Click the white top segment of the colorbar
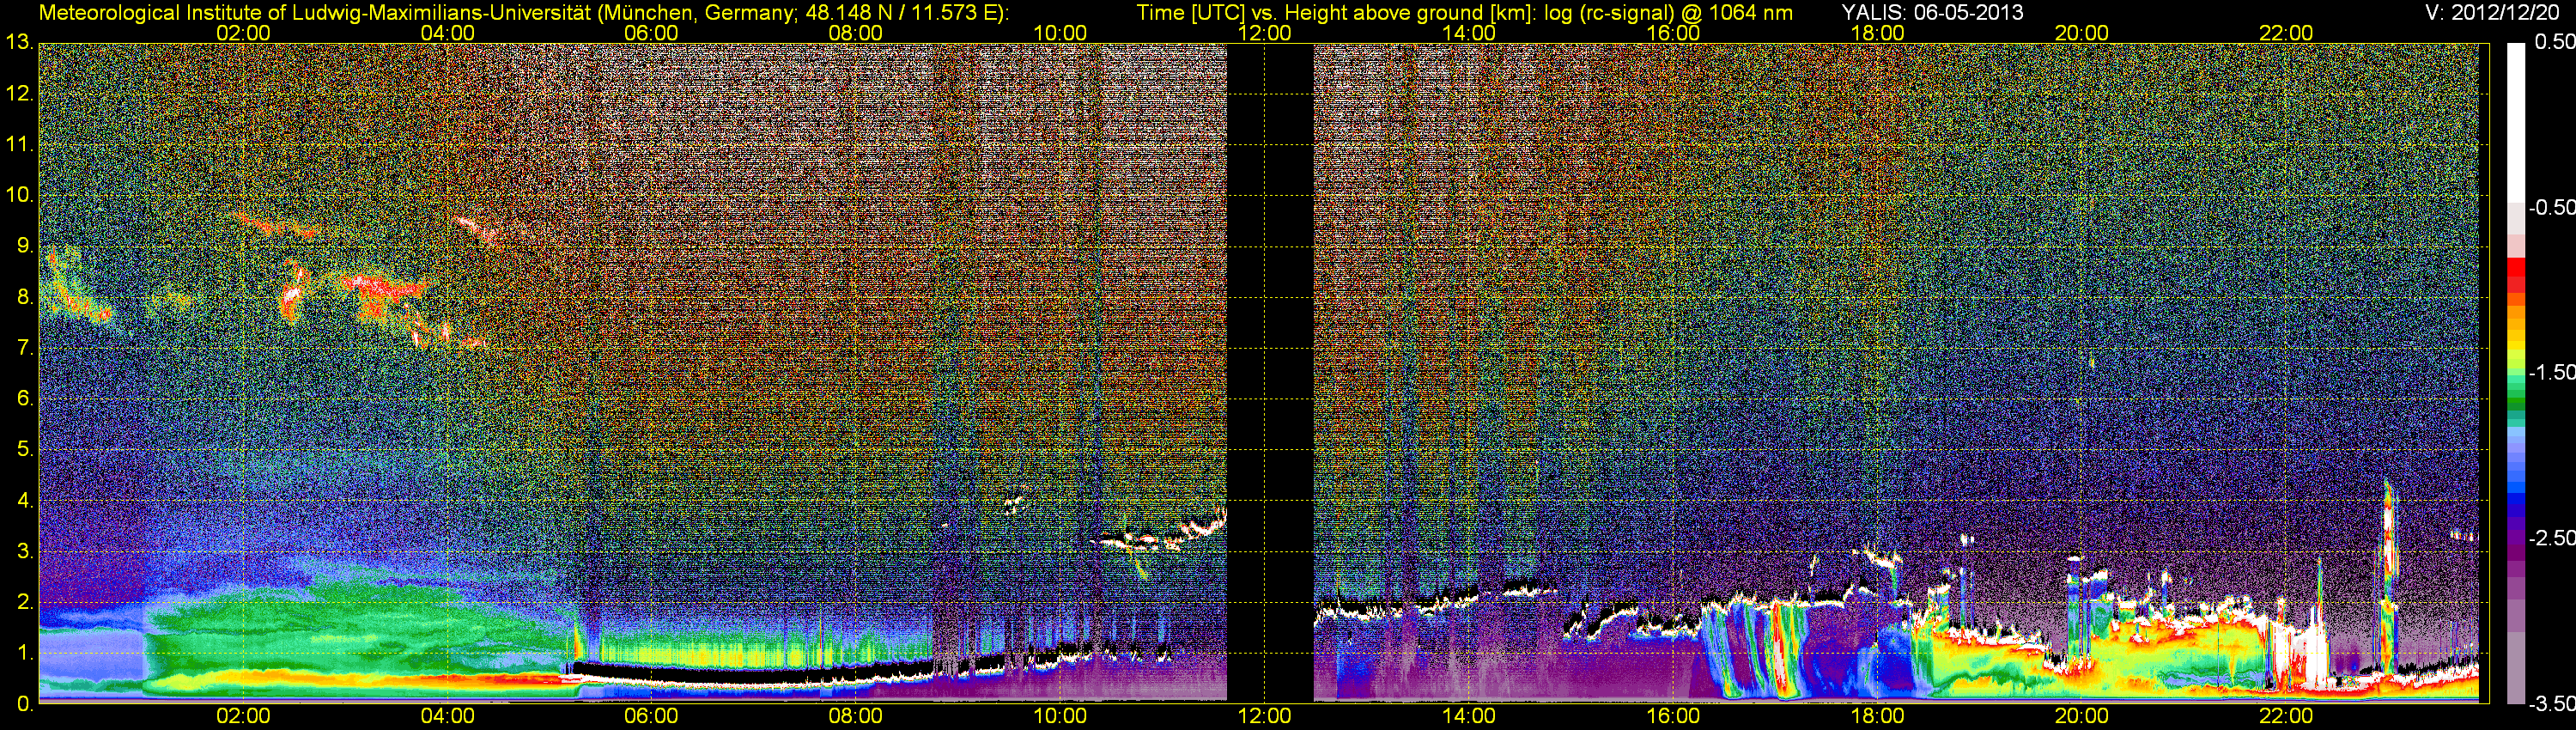The height and width of the screenshot is (730, 2576). (x=2516, y=122)
